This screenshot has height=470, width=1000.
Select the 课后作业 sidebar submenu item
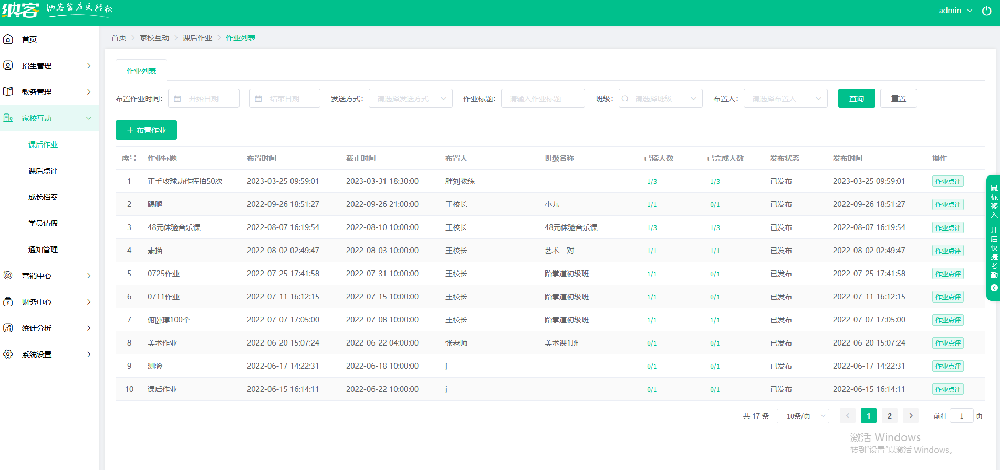pyautogui.click(x=43, y=145)
